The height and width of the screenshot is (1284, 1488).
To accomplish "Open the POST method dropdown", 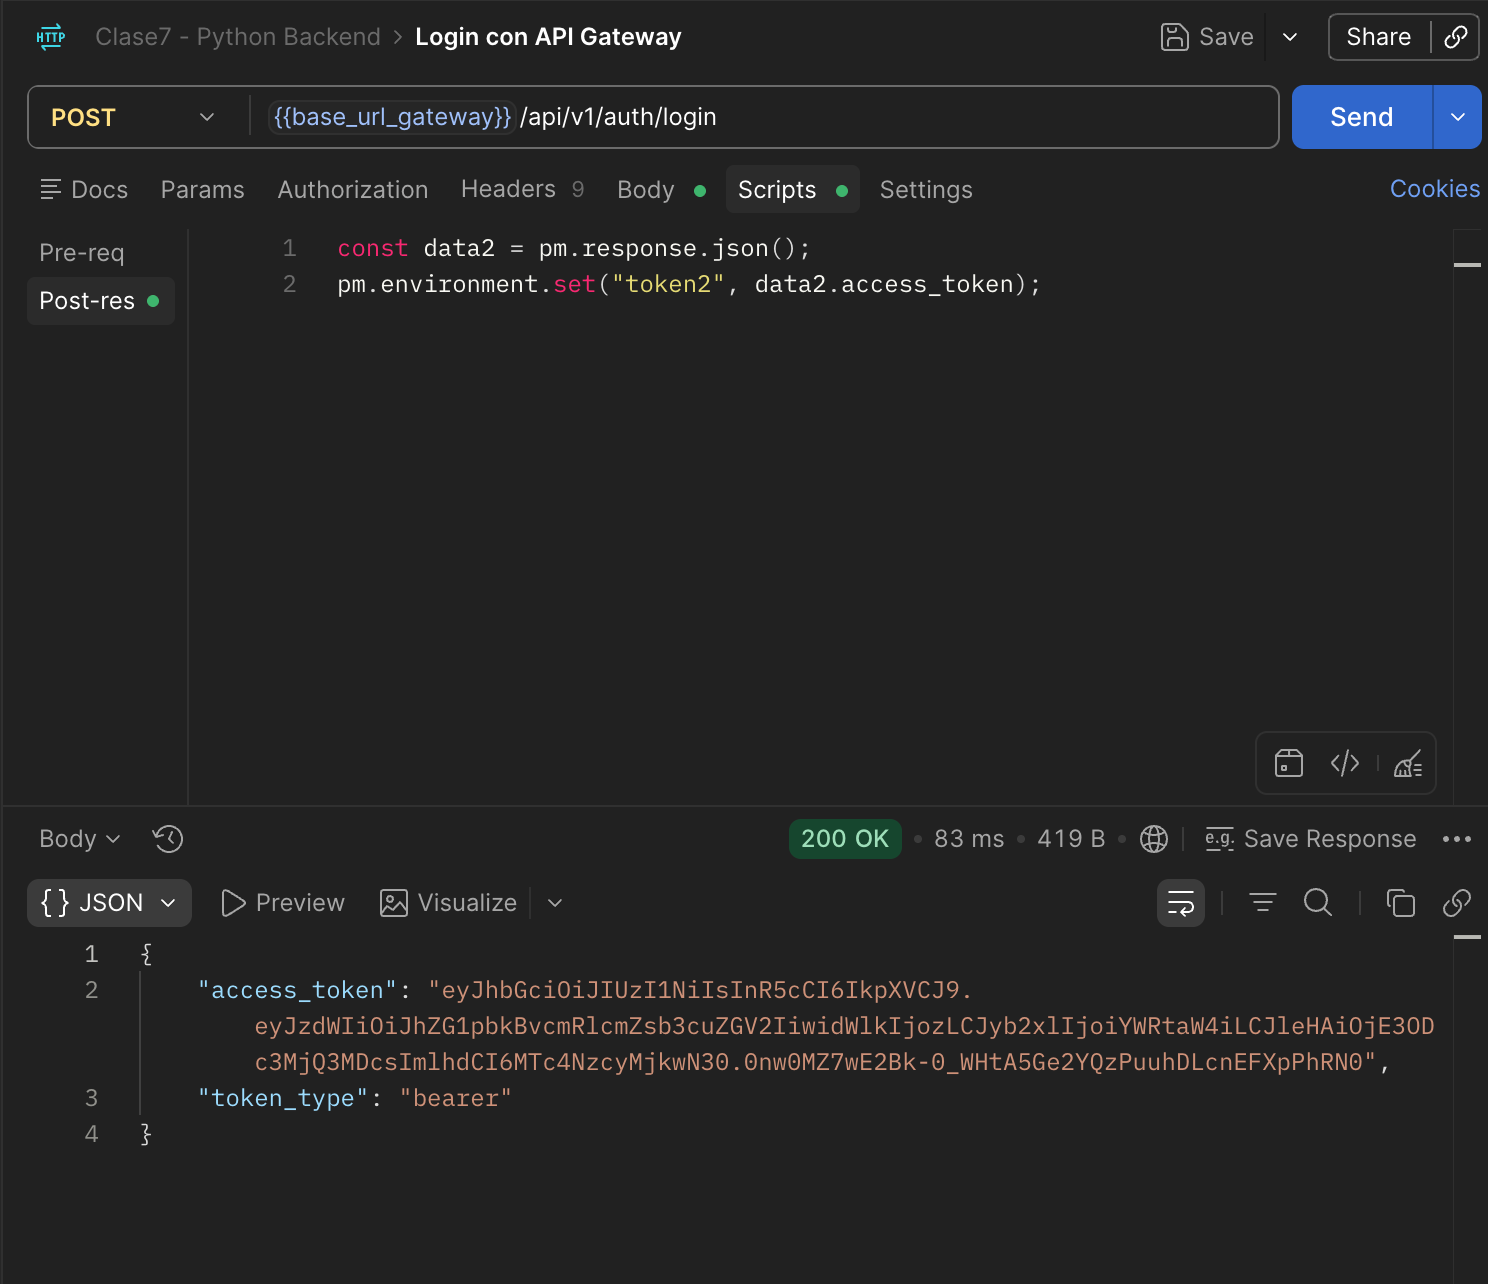I will (x=134, y=117).
